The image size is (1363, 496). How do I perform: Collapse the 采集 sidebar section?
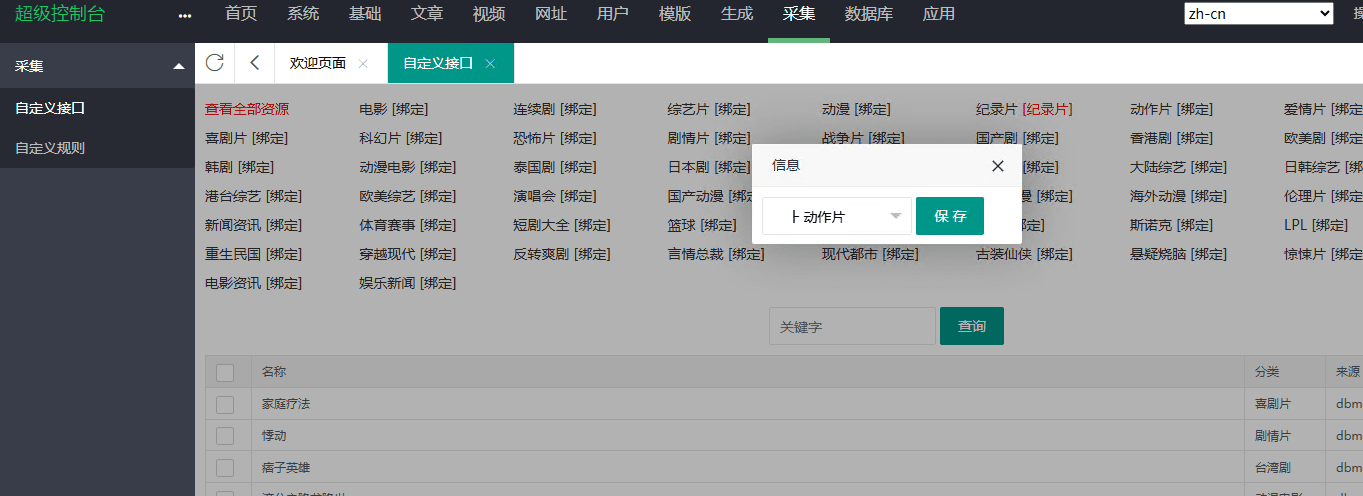178,66
